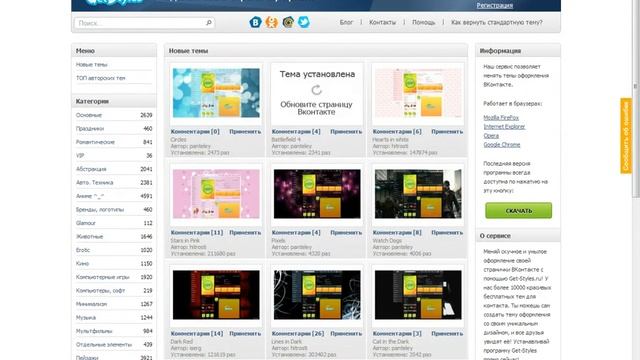
Task: Follow the Mozilla Firefox link
Action: pyautogui.click(x=501, y=118)
